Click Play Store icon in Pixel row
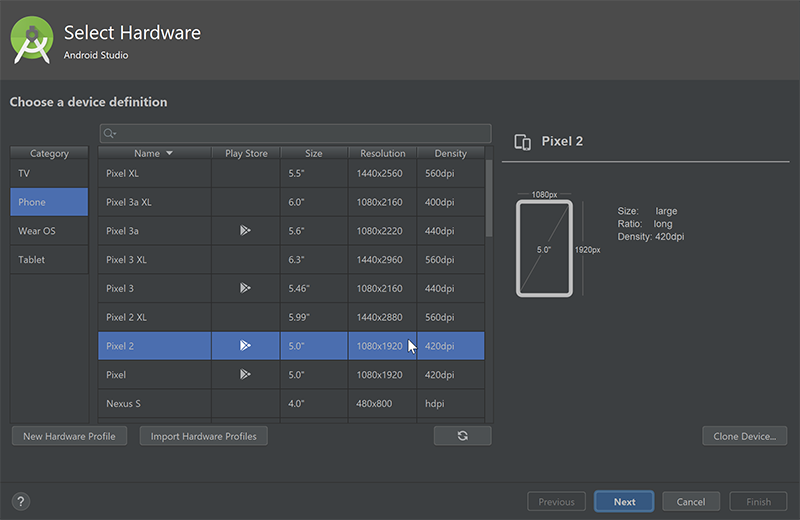The height and width of the screenshot is (520, 800). tap(245, 375)
